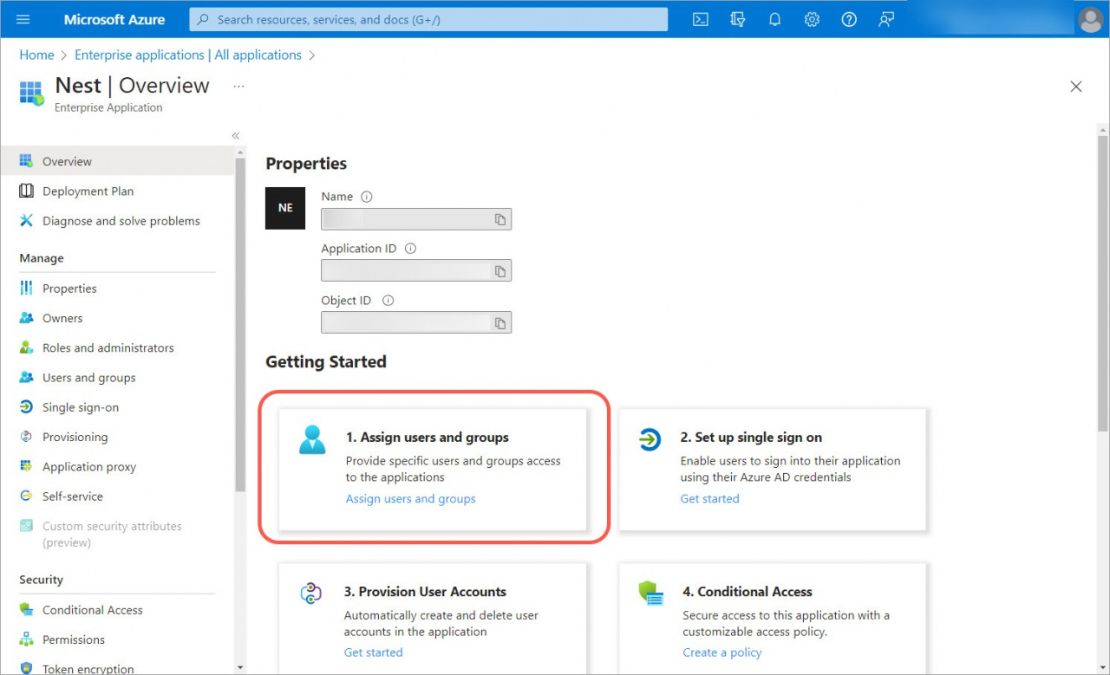Viewport: 1110px width, 675px height.
Task: Copy the Name field value
Action: 500,219
